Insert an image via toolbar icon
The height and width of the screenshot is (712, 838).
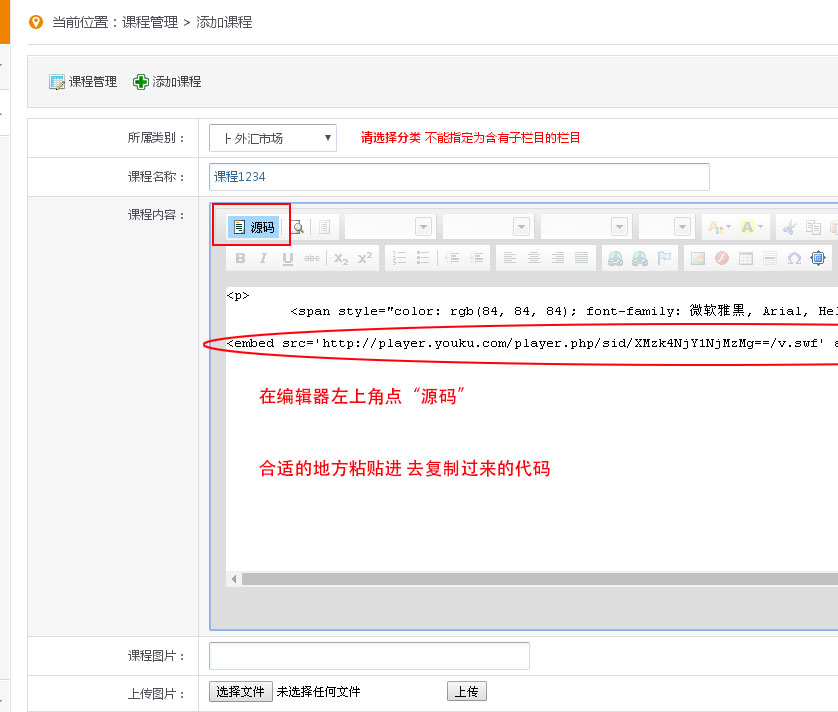(698, 258)
